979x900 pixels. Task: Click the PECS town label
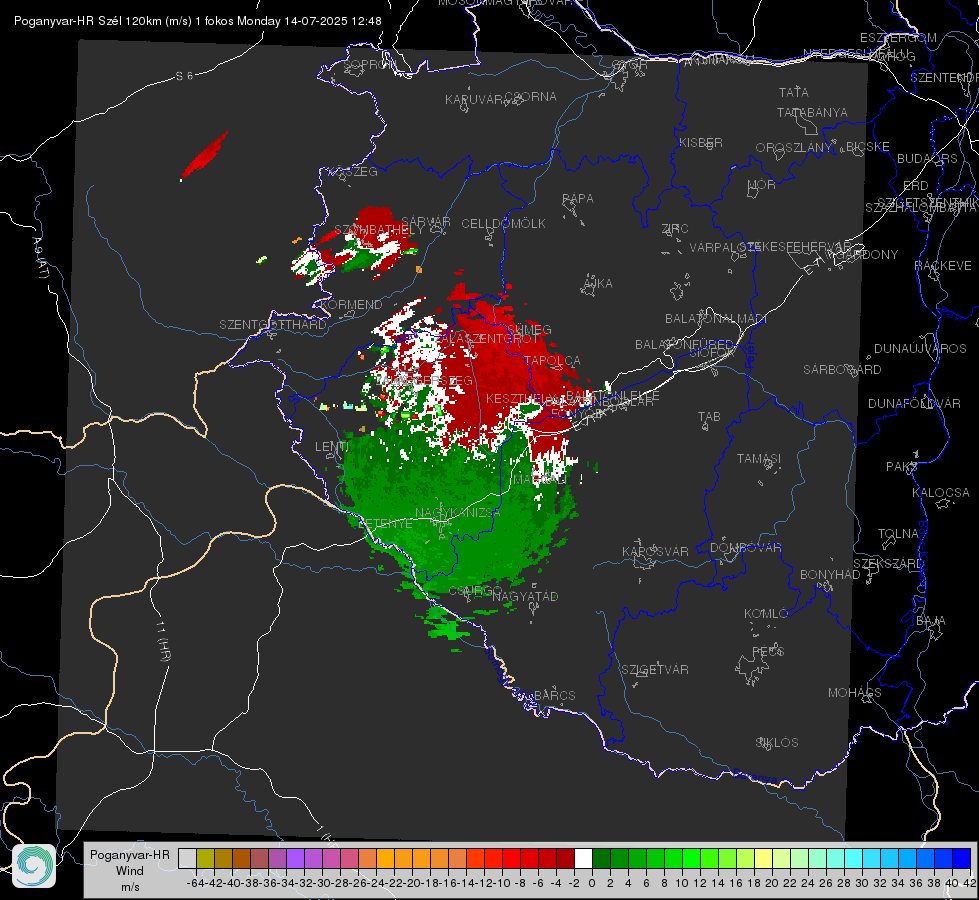767,651
